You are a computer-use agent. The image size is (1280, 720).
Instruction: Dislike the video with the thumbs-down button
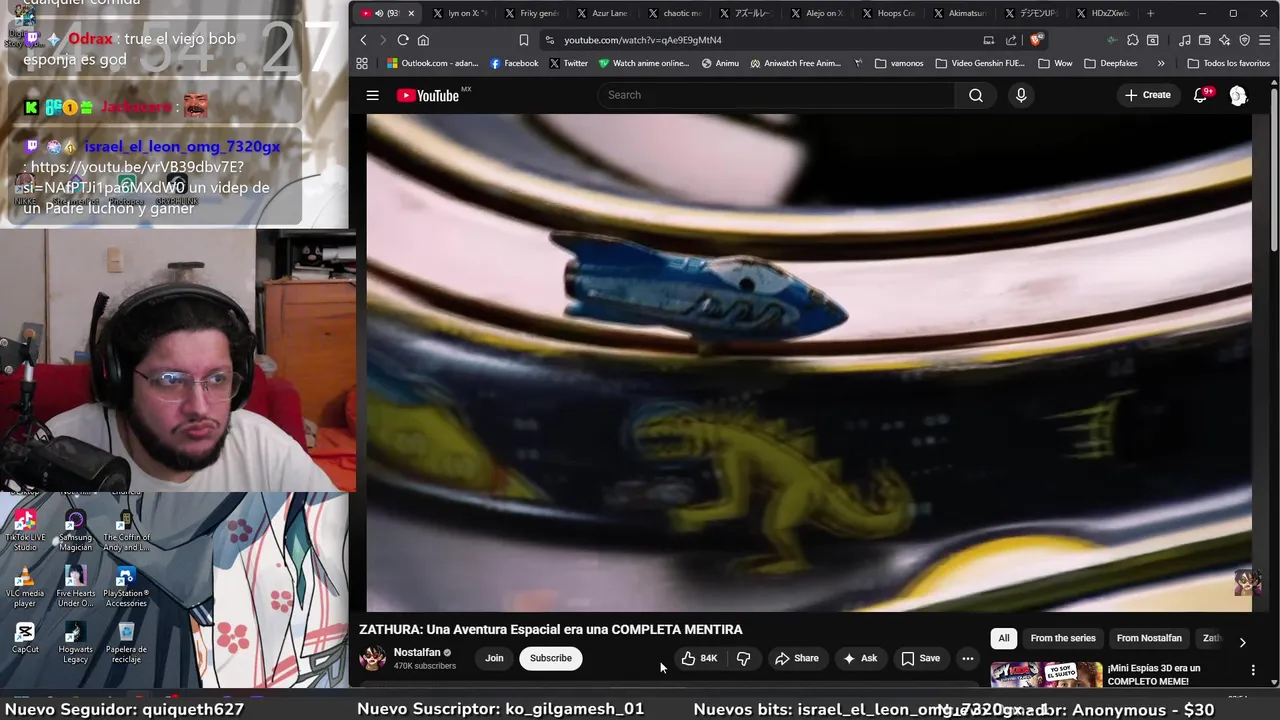pos(743,658)
